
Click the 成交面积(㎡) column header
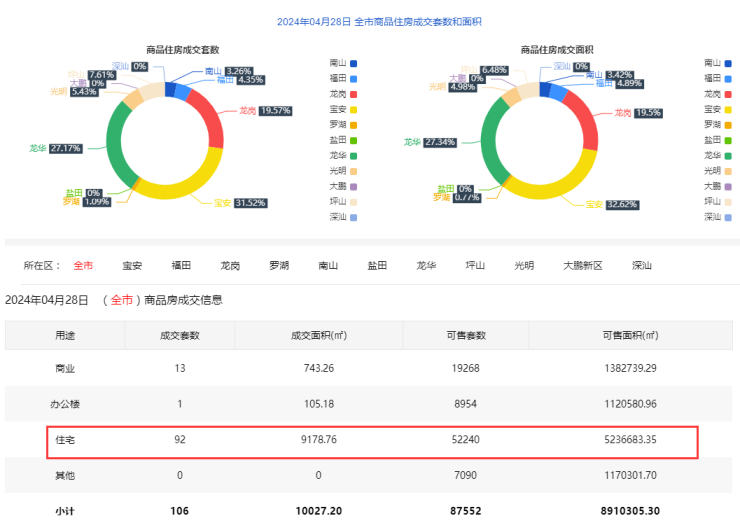(x=319, y=335)
